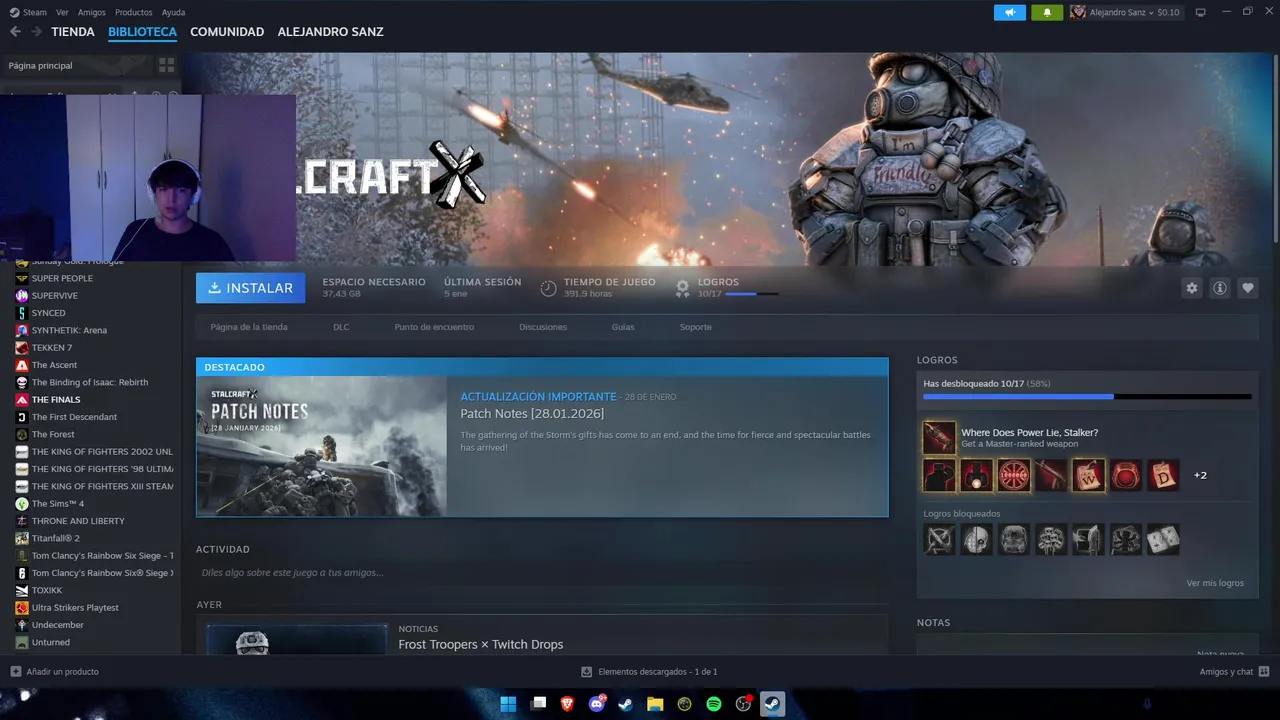Show game info circle icon
Screen dimensions: 1280x720
coord(1220,288)
